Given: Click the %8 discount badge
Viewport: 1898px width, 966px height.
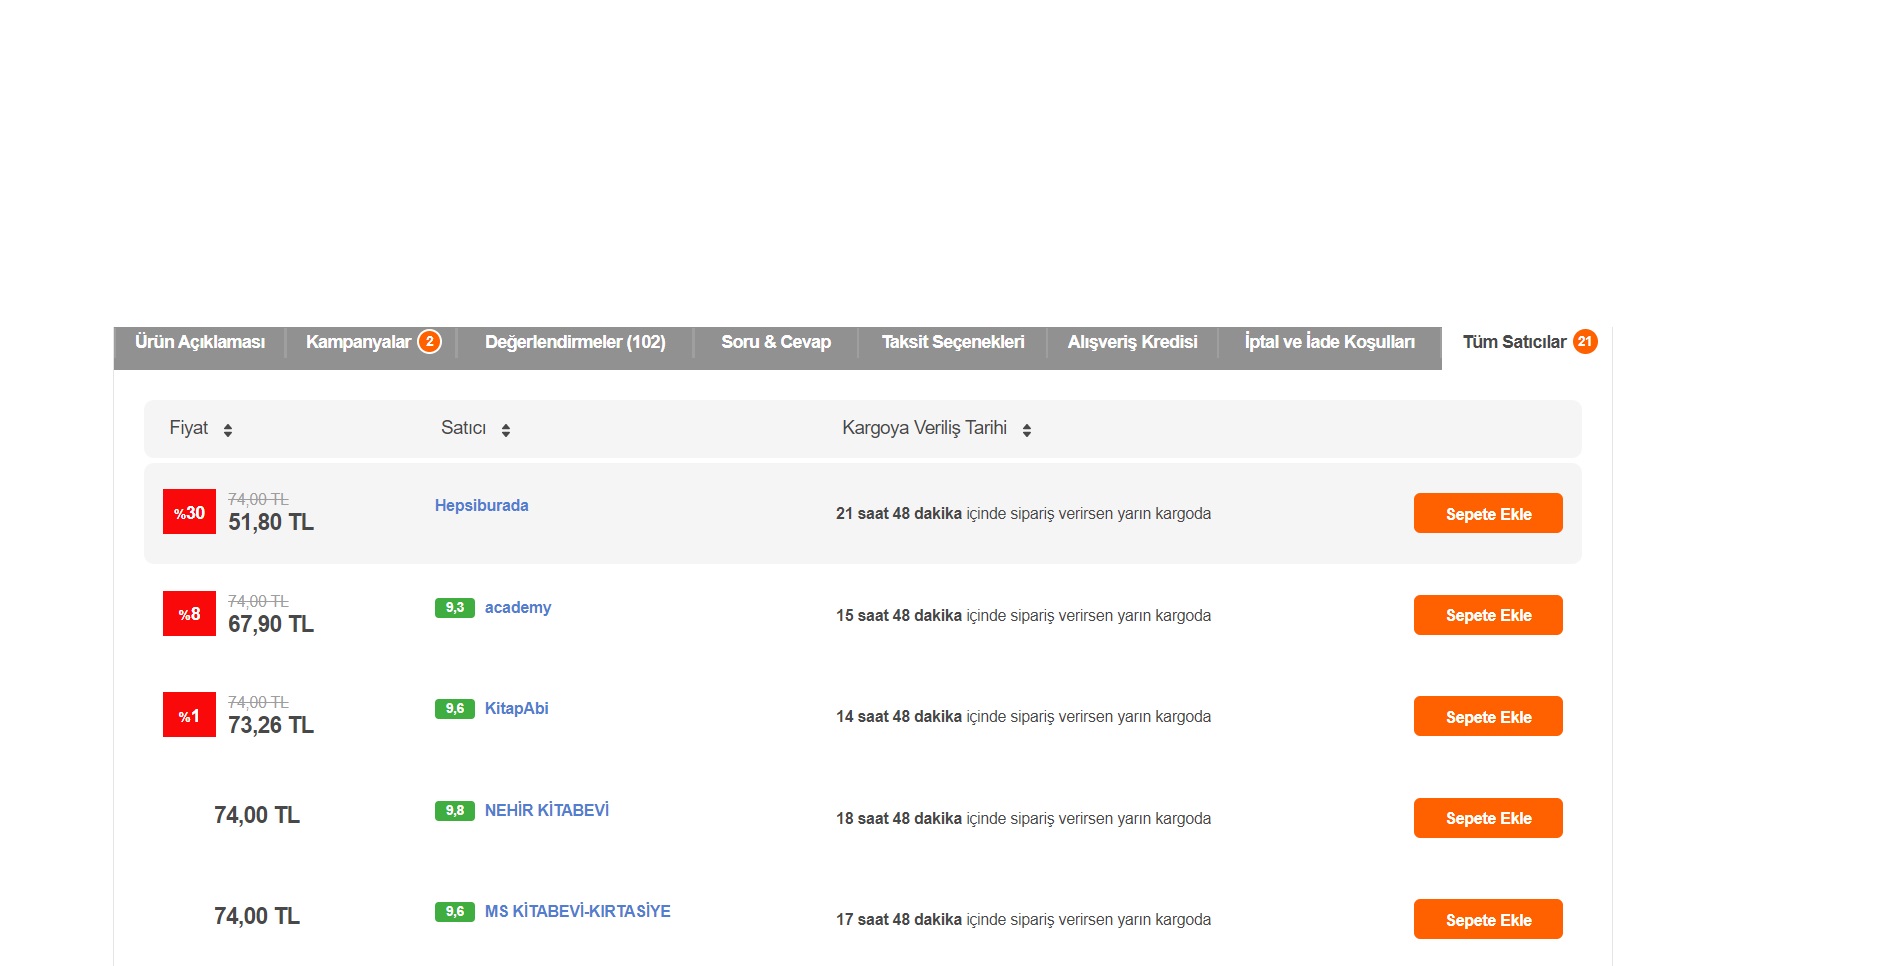Looking at the screenshot, I should (x=189, y=614).
